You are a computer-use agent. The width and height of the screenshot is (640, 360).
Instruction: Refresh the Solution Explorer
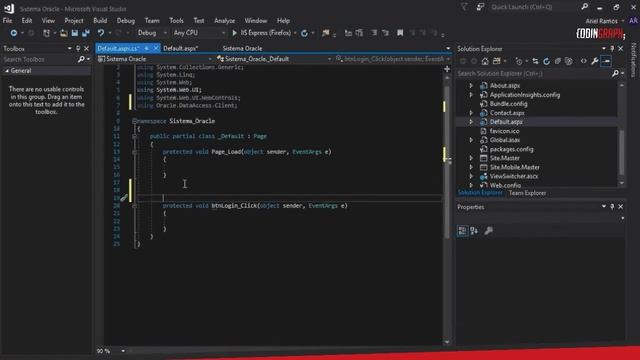(546, 61)
